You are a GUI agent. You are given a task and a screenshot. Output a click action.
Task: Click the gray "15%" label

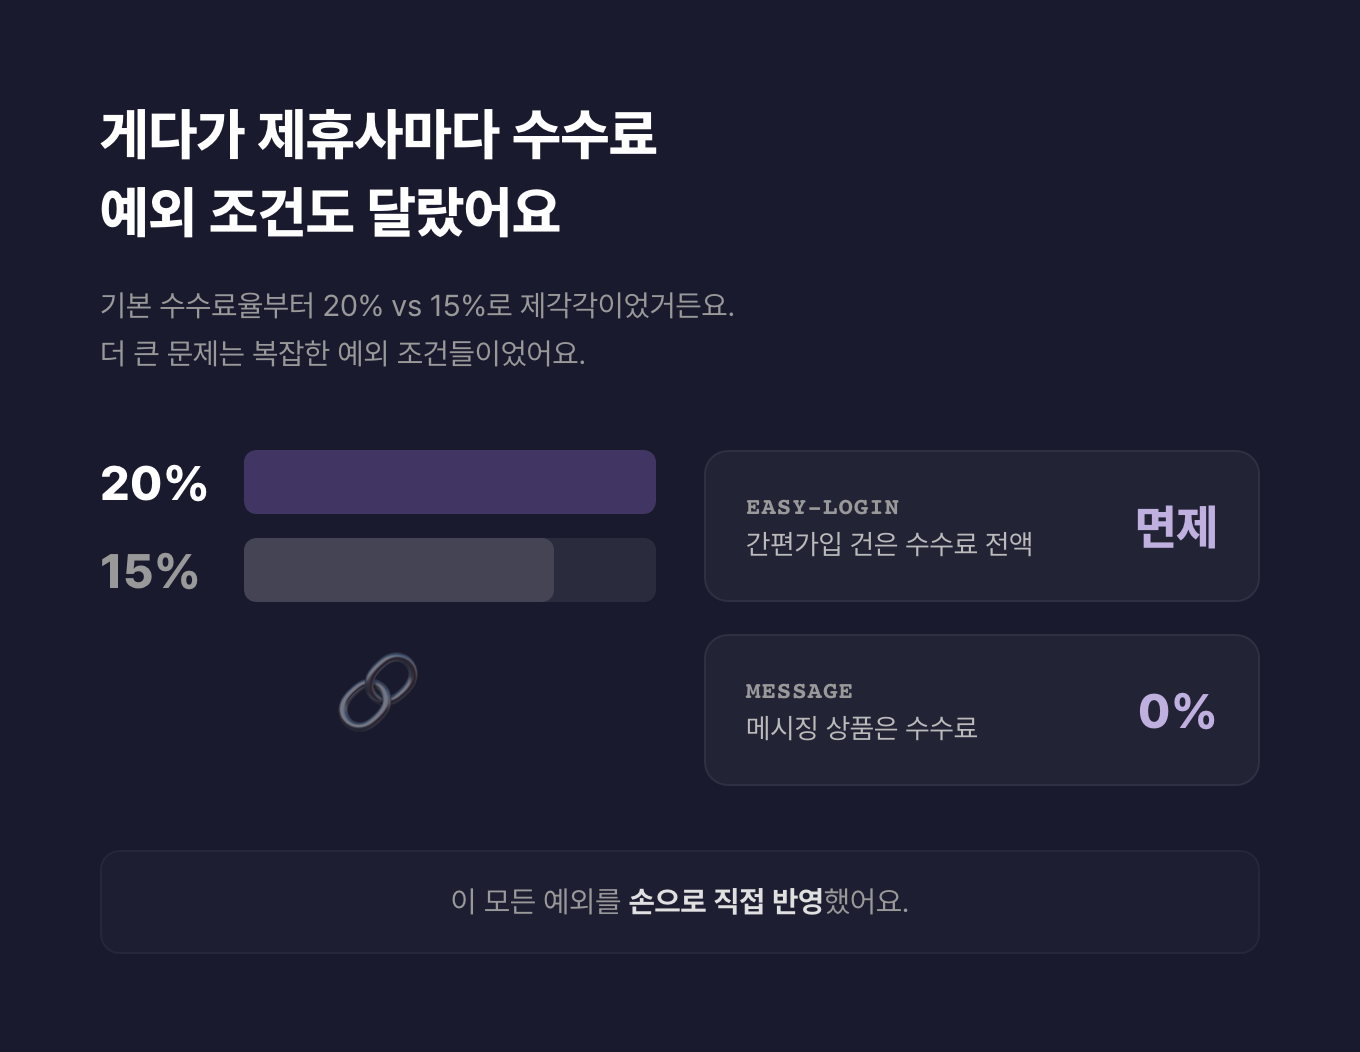[x=150, y=572]
